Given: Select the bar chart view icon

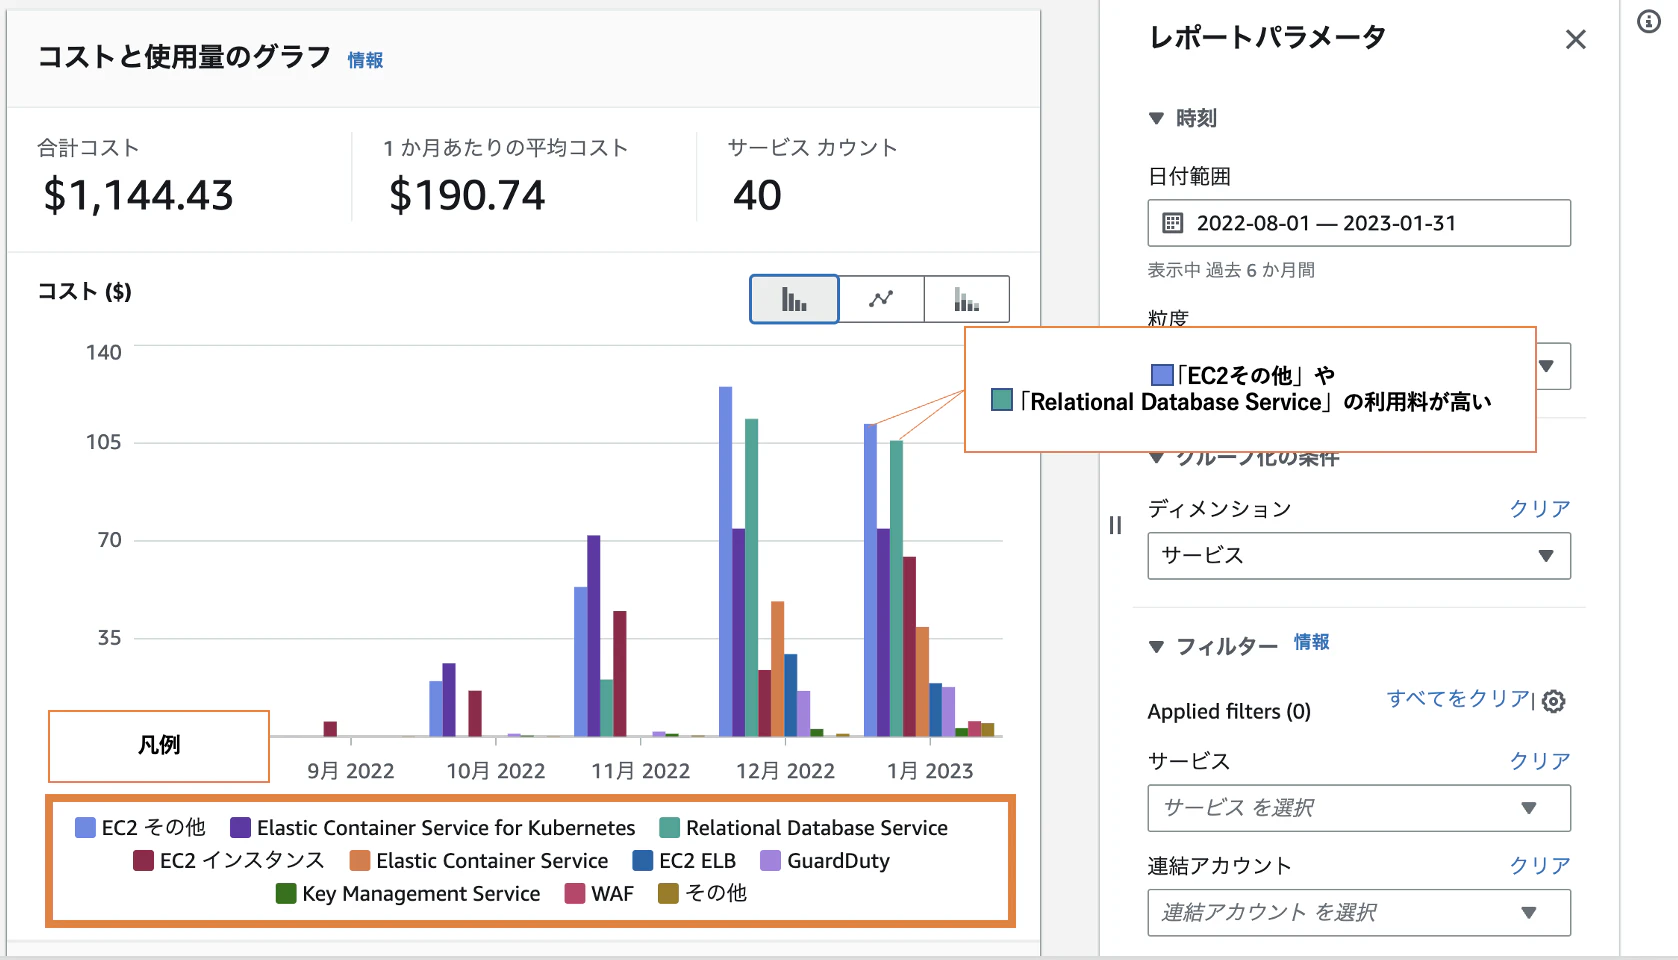Looking at the screenshot, I should (x=794, y=299).
